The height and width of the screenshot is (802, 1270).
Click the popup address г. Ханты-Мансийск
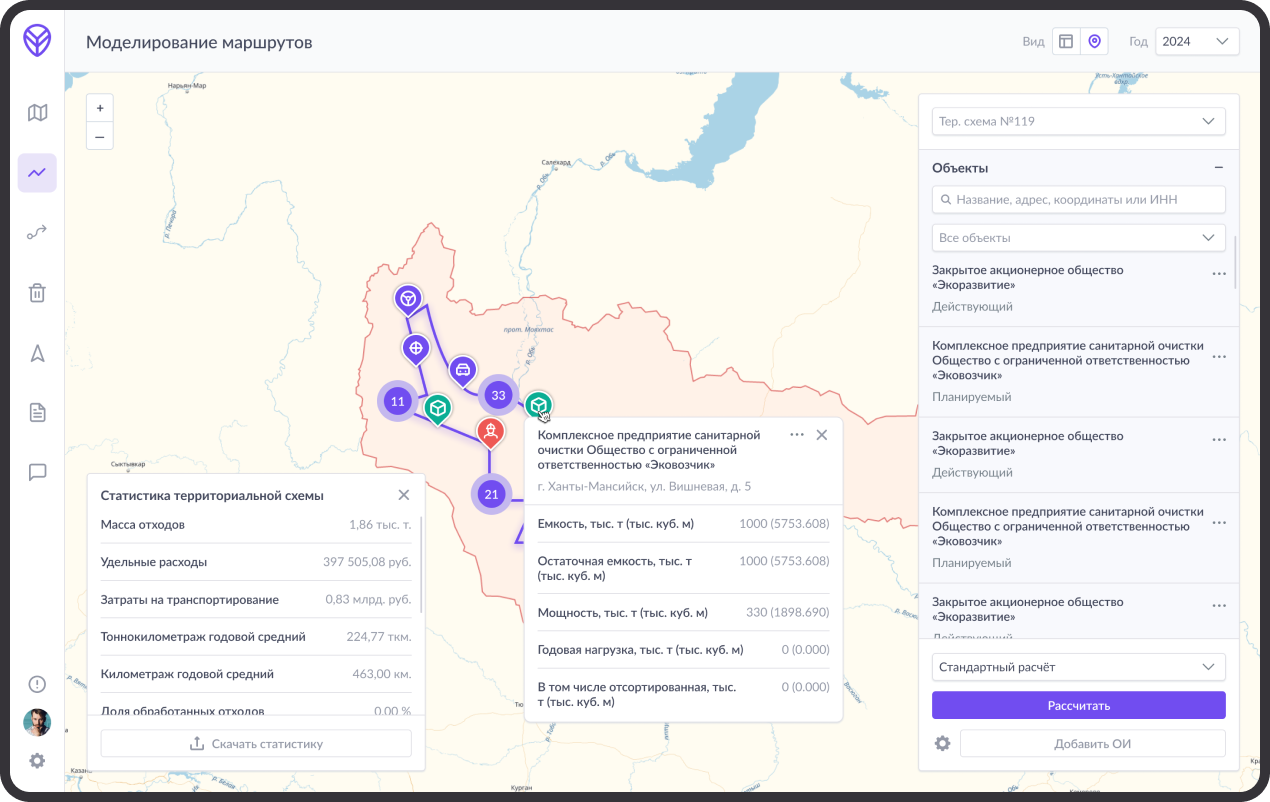644,487
